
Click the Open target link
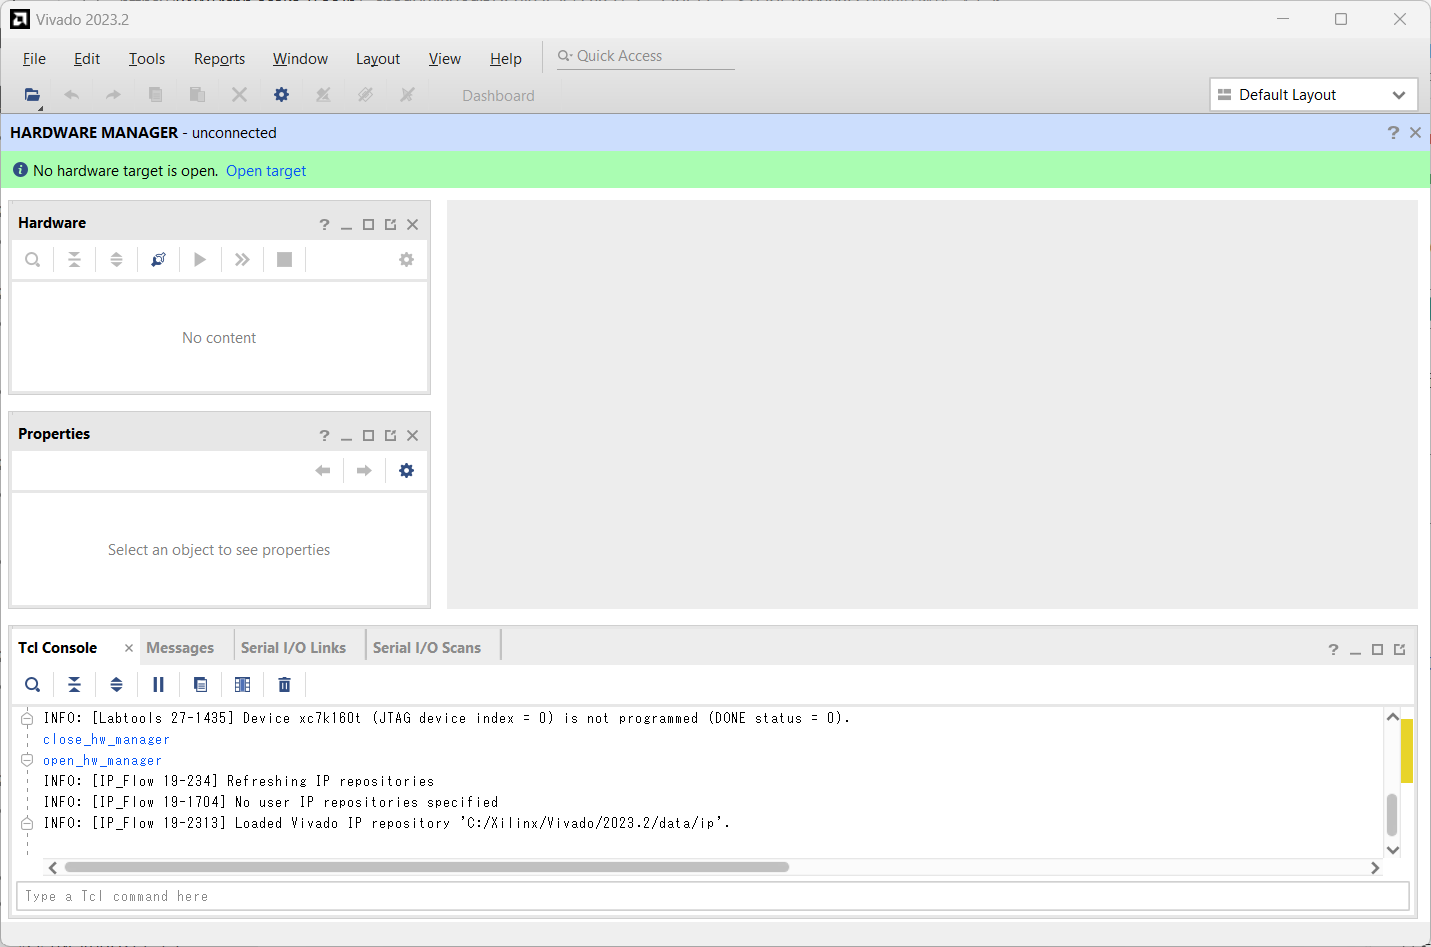coord(266,171)
